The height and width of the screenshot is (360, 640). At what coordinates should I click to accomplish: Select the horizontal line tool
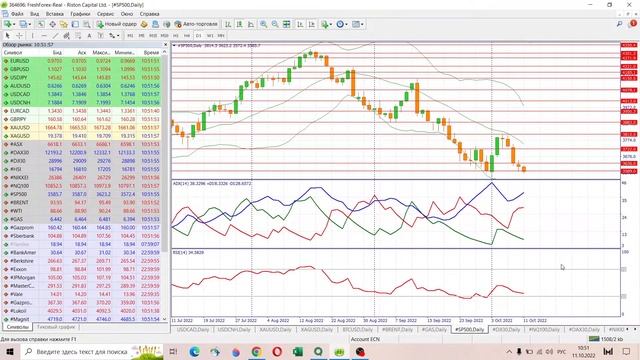coord(44,36)
